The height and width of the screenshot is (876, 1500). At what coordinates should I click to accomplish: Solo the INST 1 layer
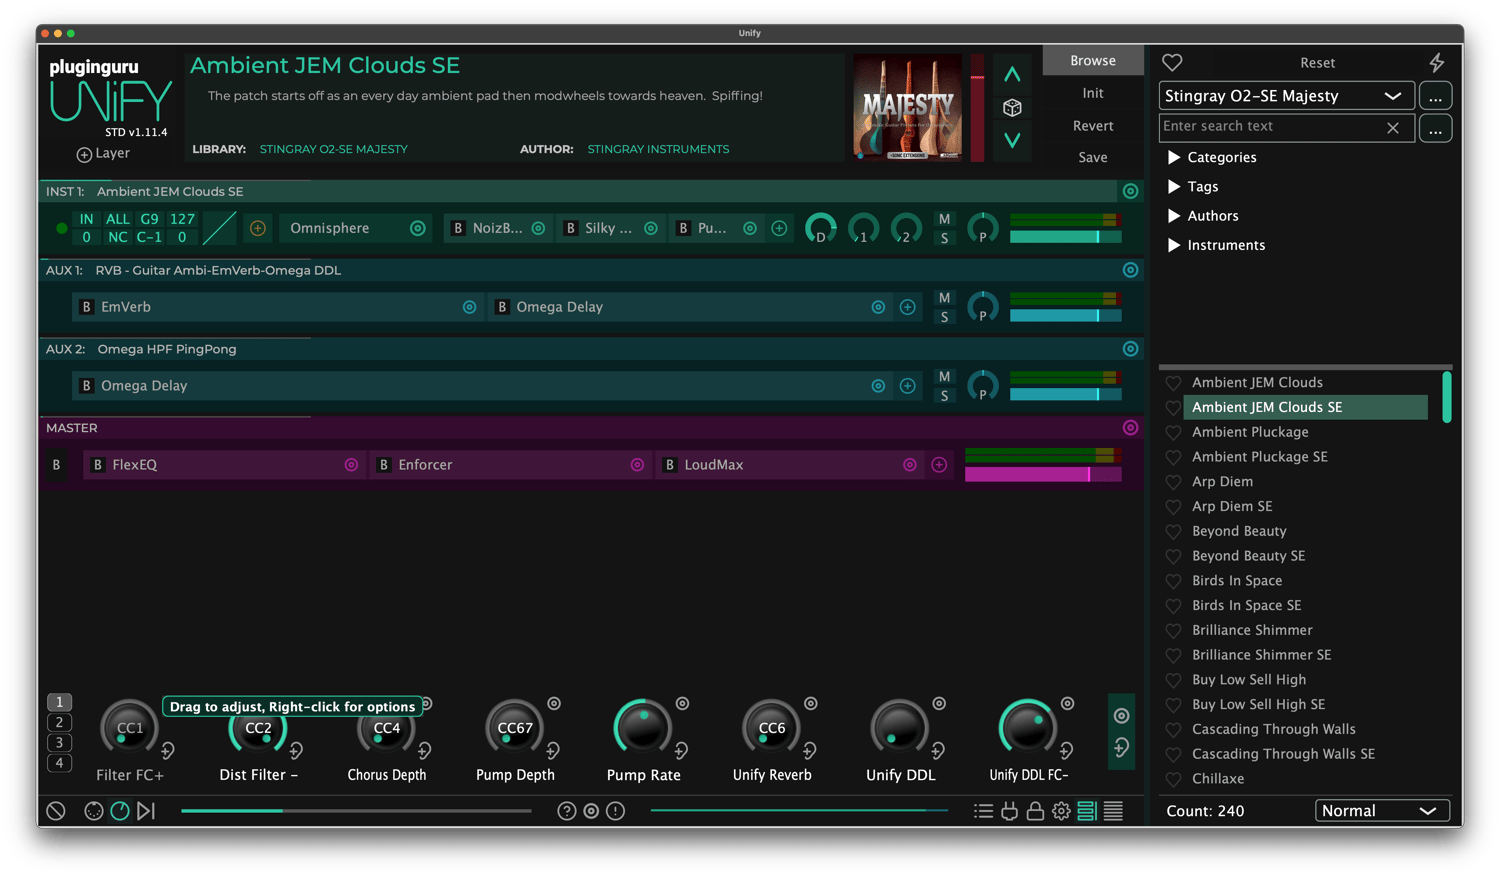[944, 238]
